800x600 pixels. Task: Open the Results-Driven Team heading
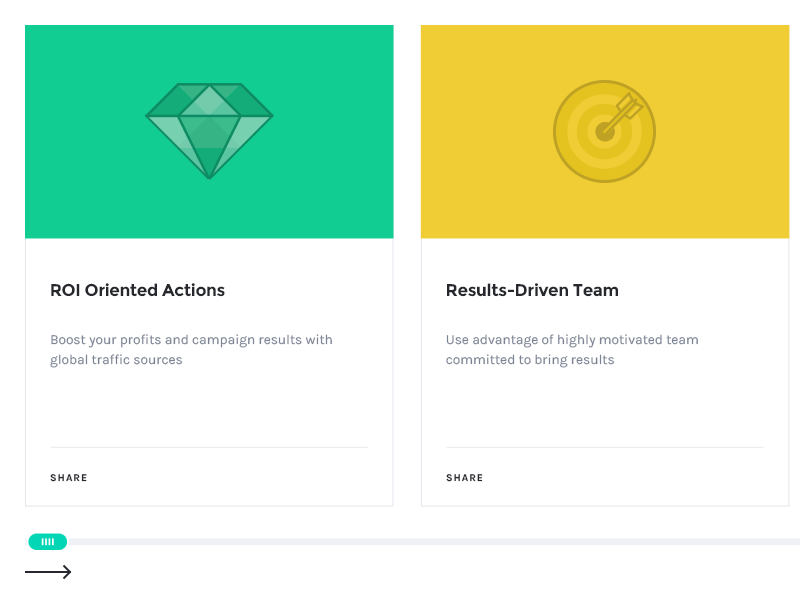(532, 290)
